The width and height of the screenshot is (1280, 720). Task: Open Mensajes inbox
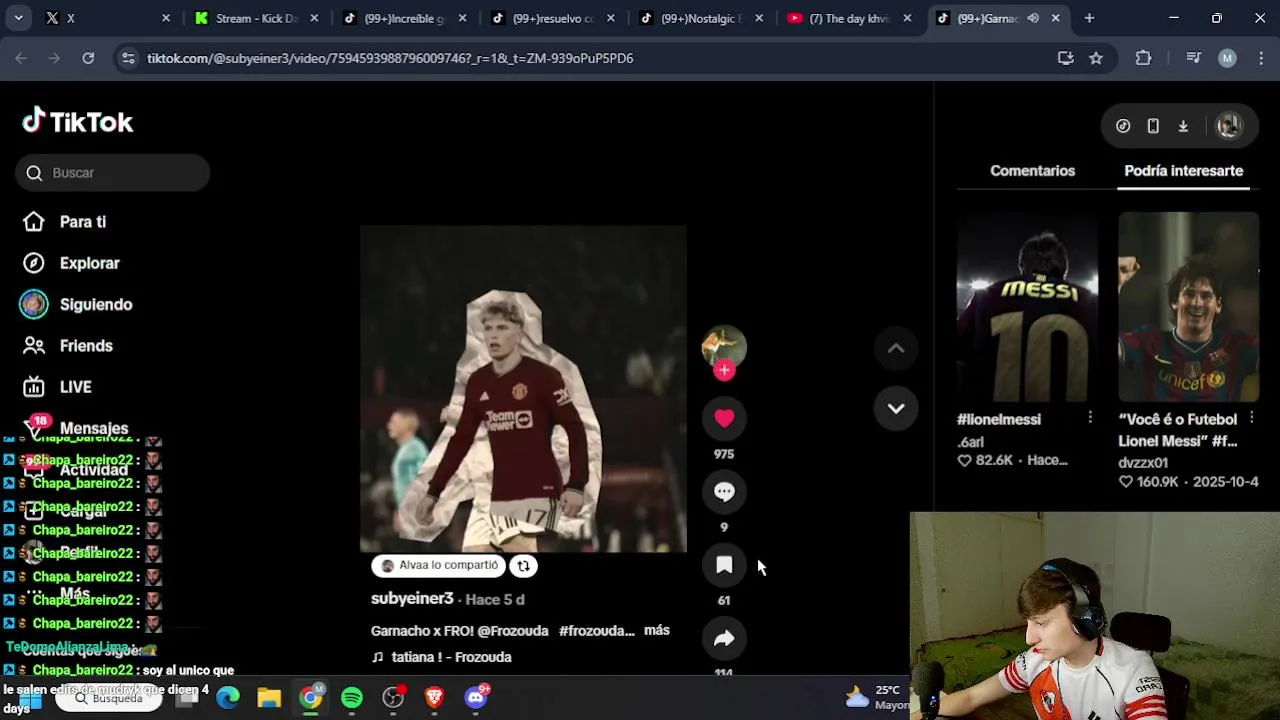(x=94, y=428)
